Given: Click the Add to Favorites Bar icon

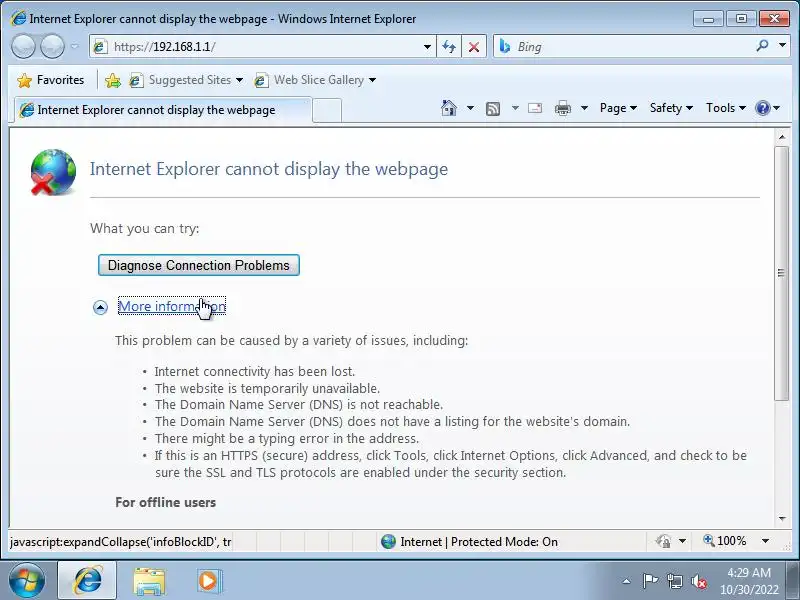Looking at the screenshot, I should click(x=113, y=80).
